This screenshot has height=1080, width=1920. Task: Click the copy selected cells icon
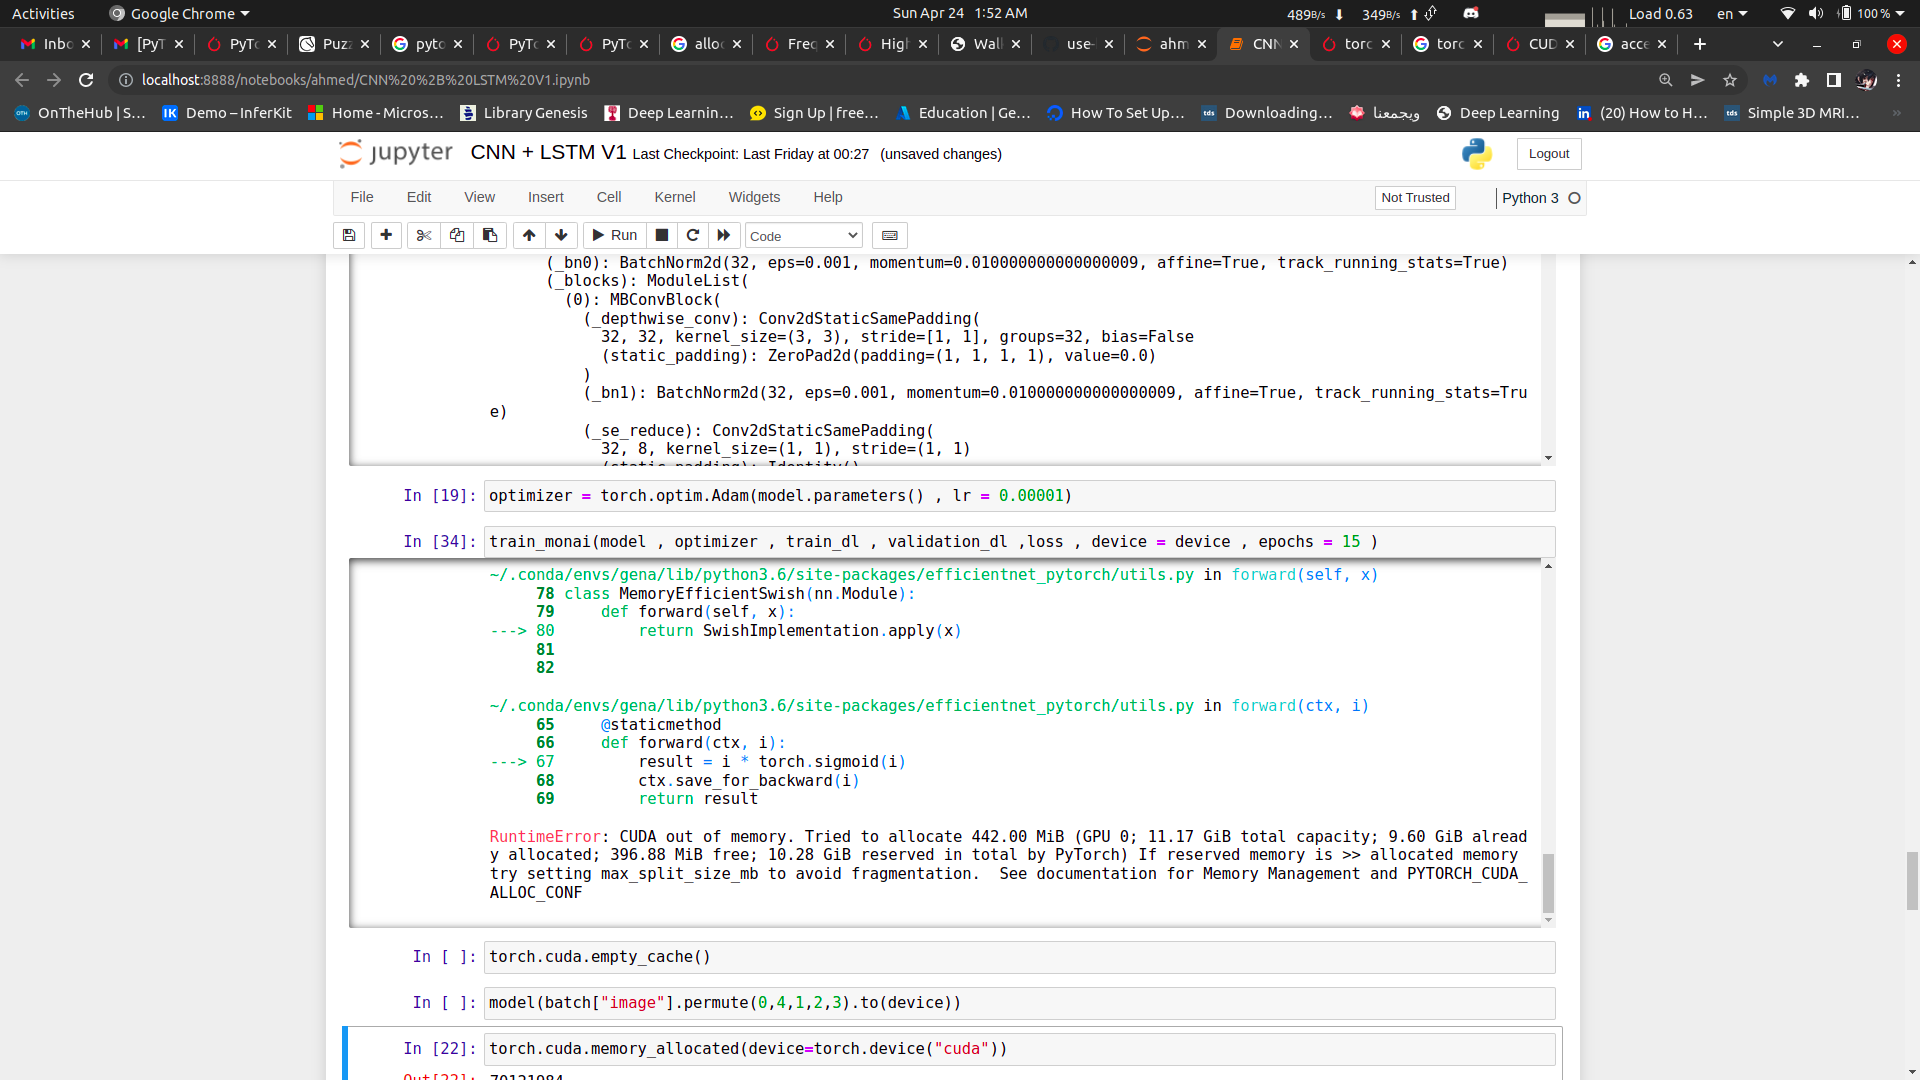457,236
